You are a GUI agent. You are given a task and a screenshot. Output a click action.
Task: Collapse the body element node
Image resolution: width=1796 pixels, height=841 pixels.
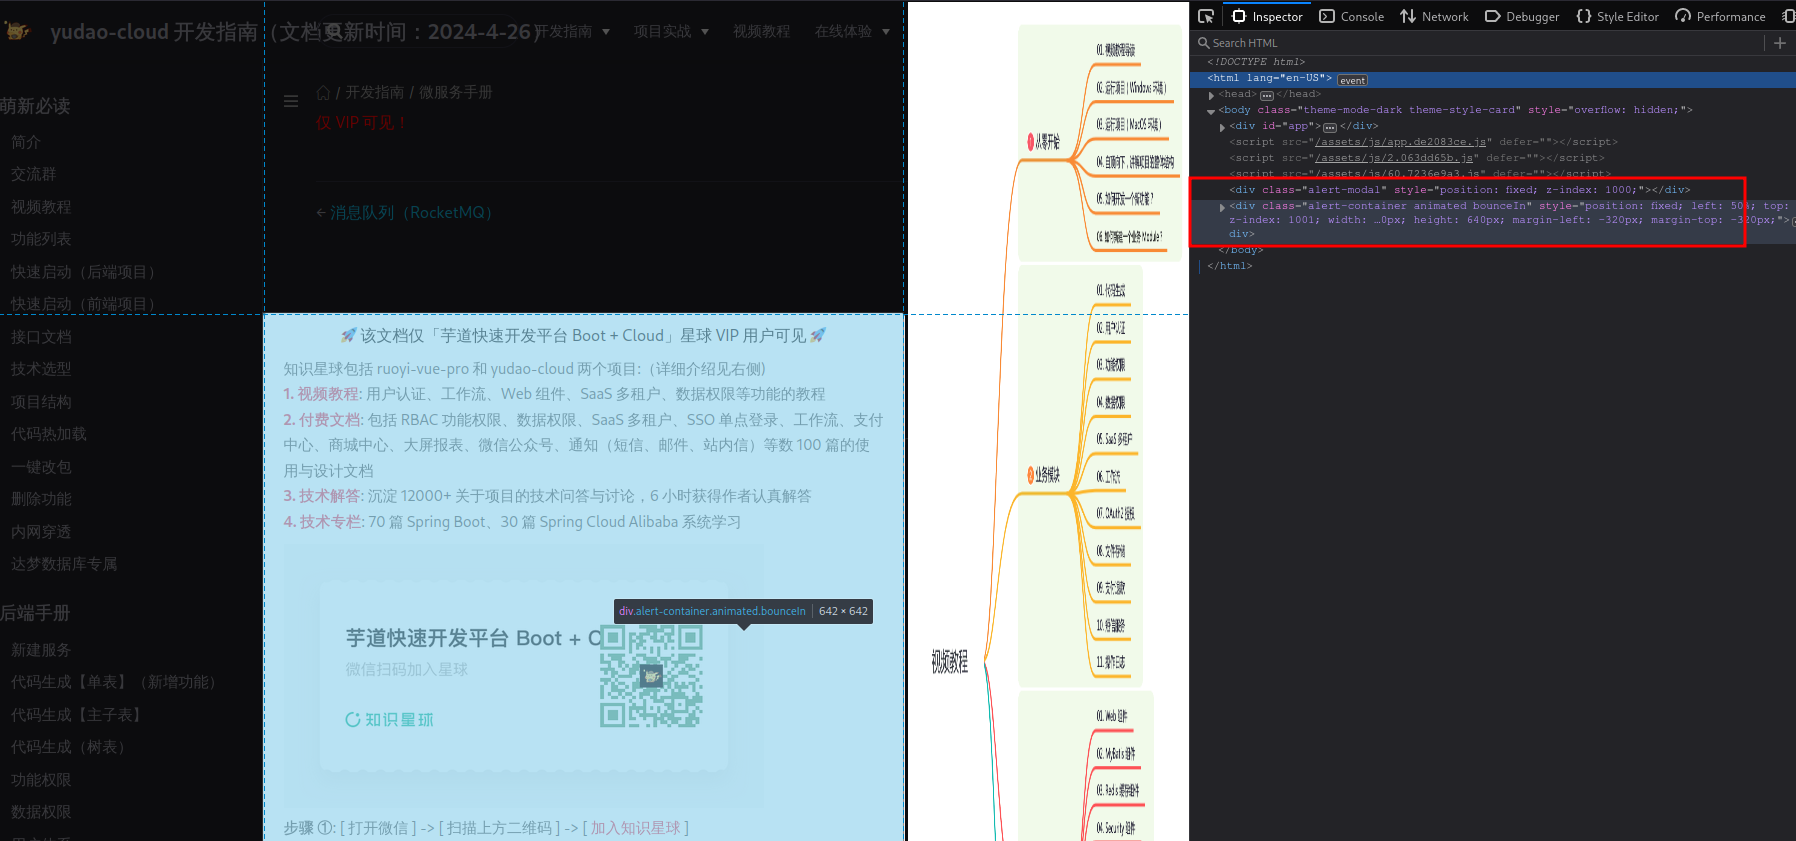tap(1211, 111)
